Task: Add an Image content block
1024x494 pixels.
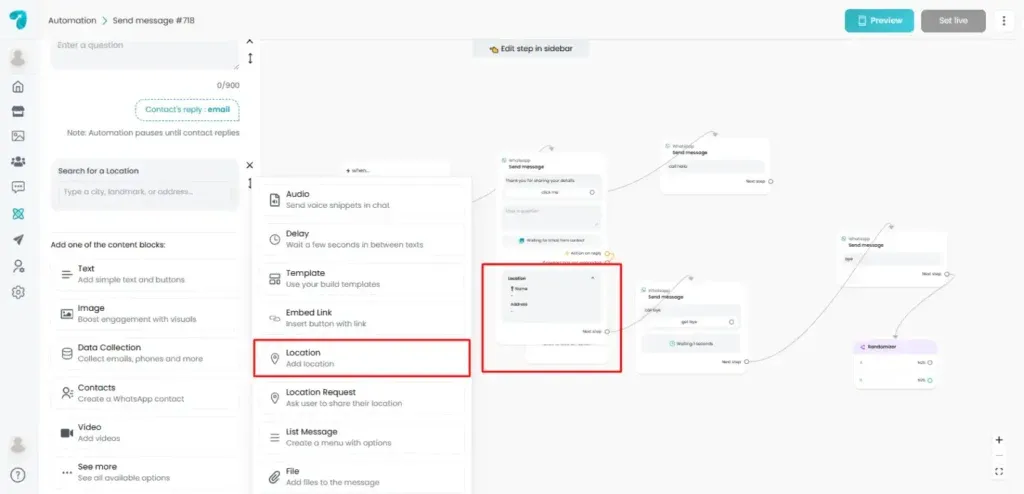Action: [x=145, y=314]
